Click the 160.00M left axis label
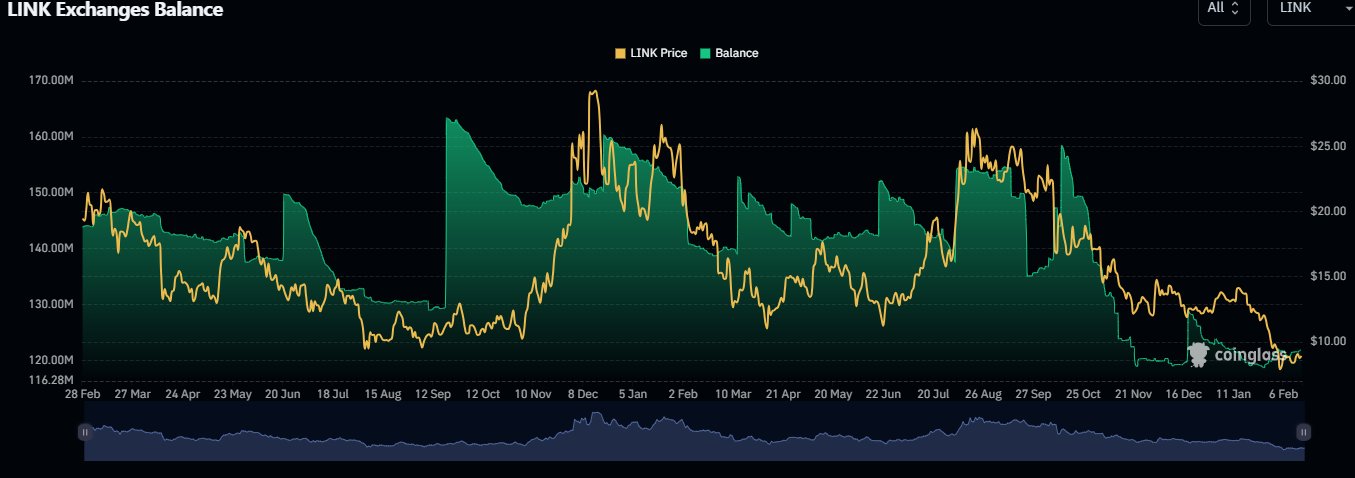Viewport: 1355px width, 478px height. [x=52, y=136]
